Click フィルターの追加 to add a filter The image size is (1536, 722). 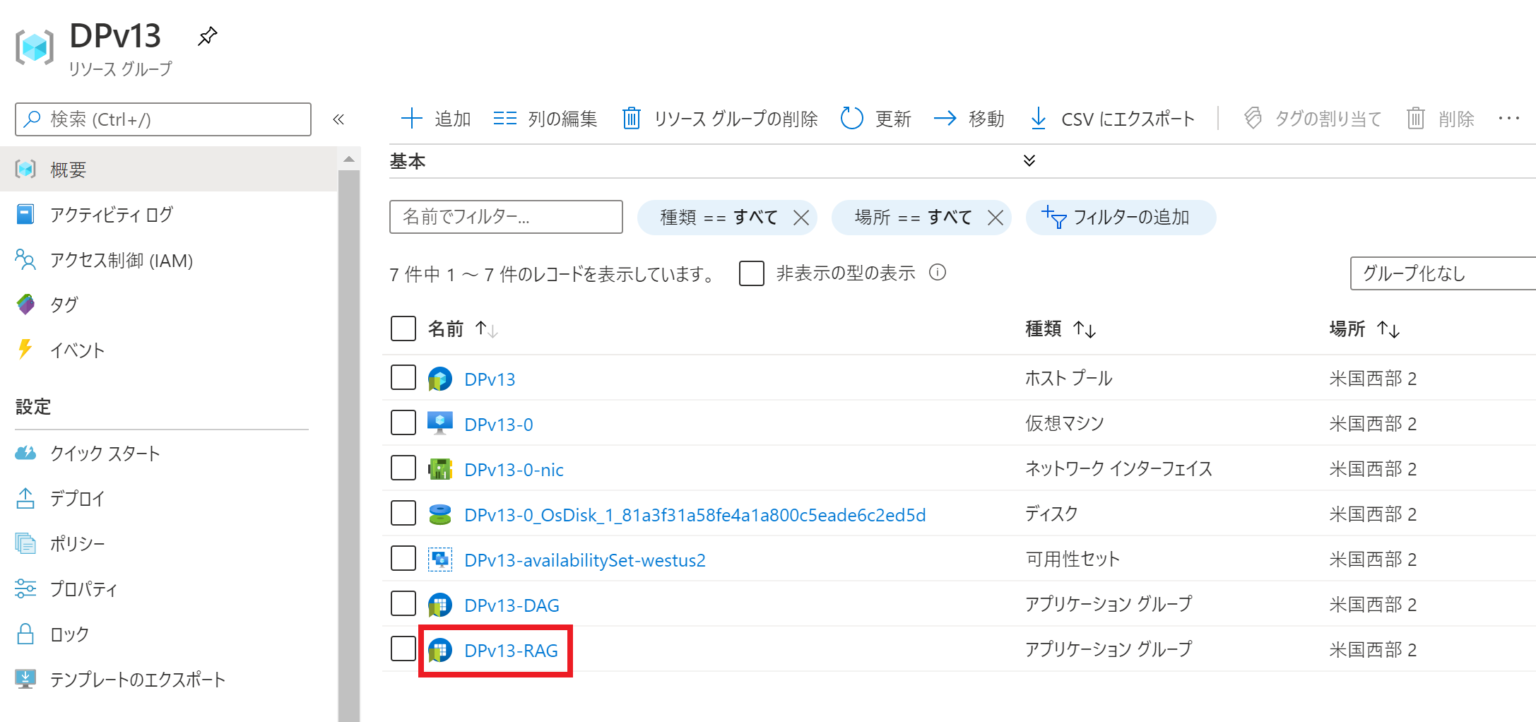[1120, 217]
